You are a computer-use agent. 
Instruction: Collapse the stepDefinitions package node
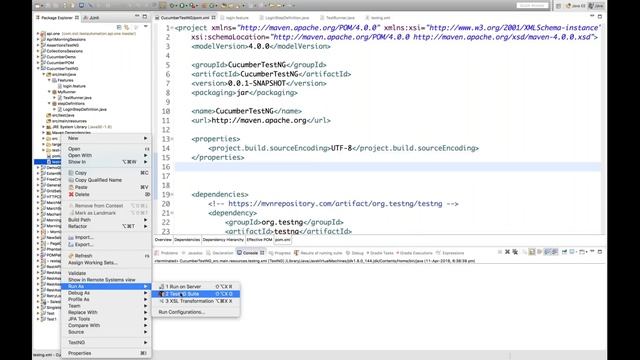click(49, 104)
